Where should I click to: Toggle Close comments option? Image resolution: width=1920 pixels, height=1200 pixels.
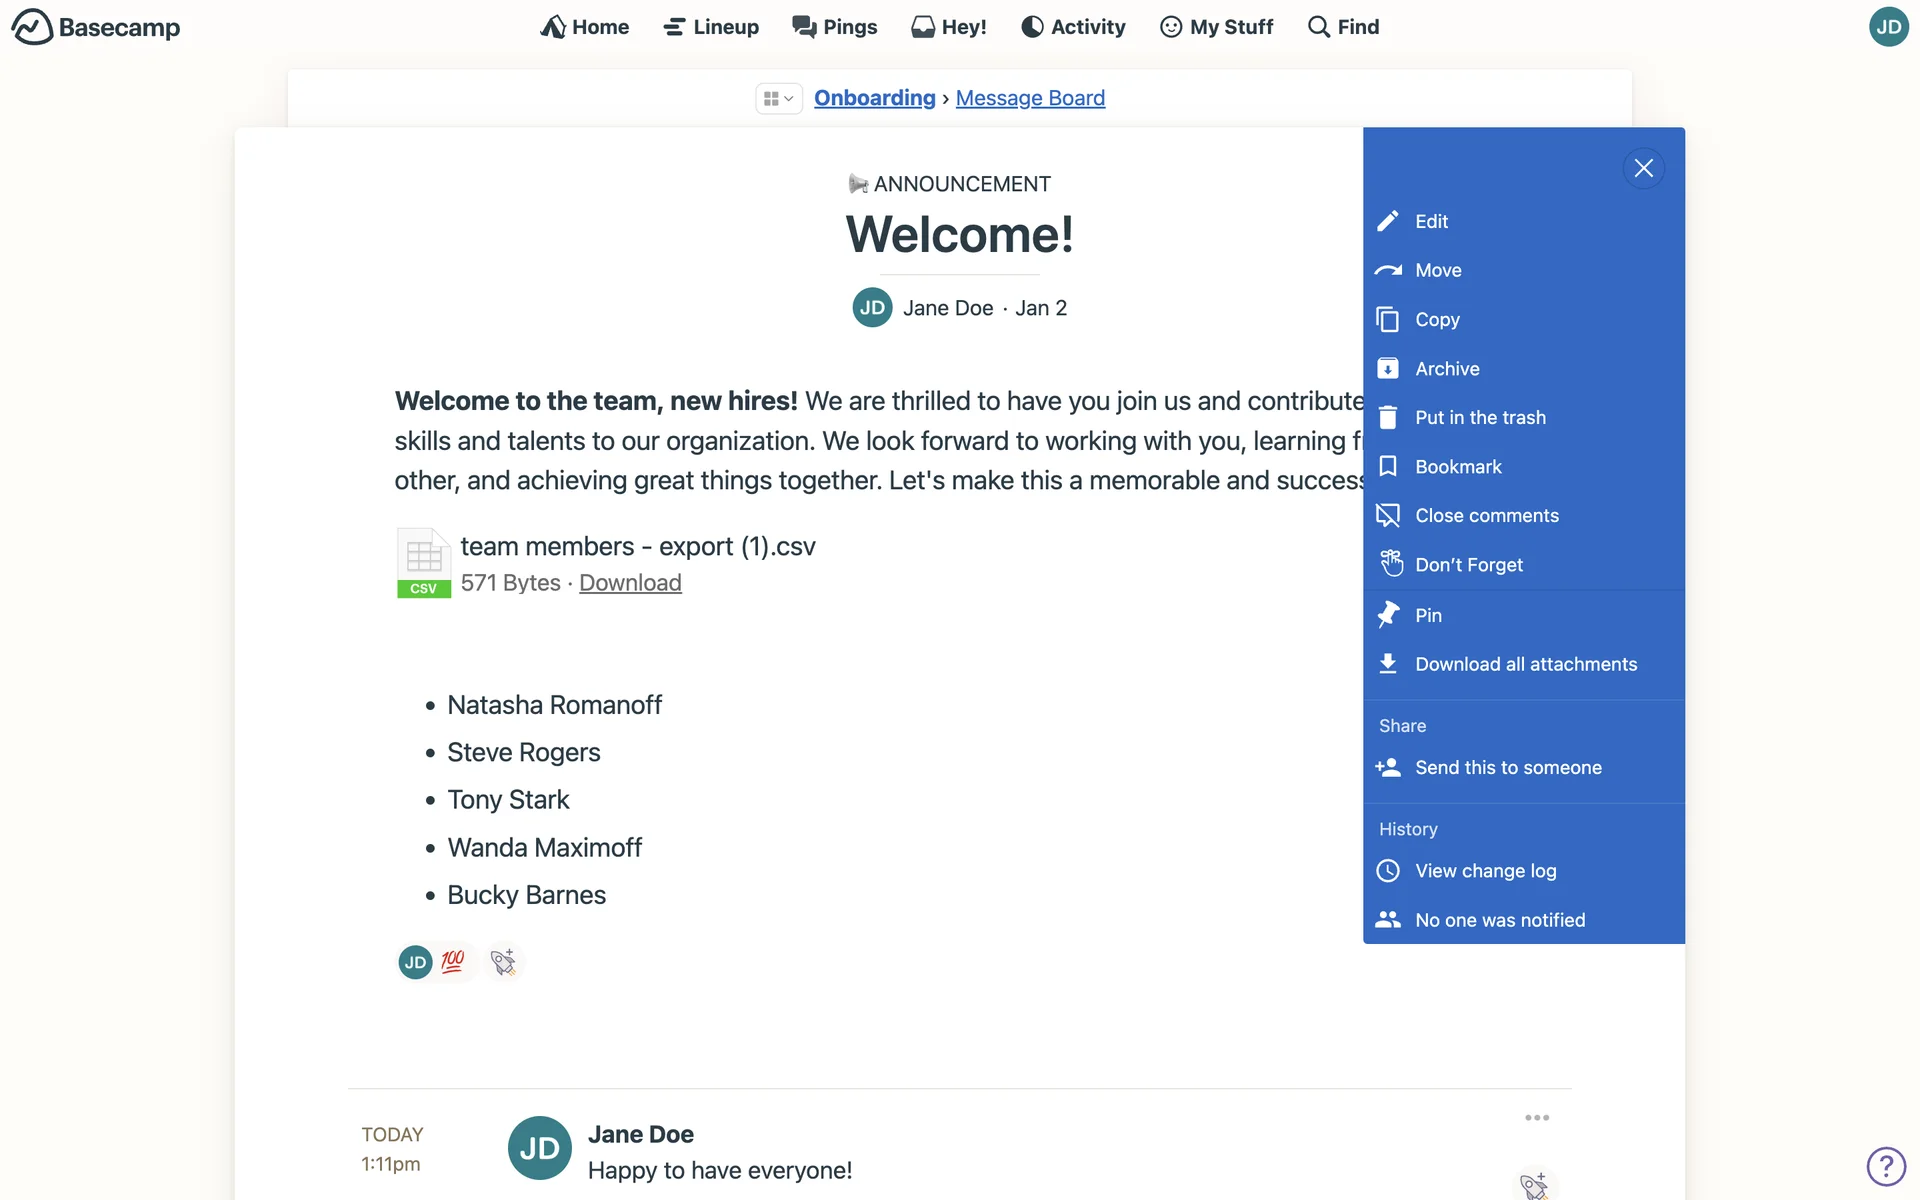1486,515
